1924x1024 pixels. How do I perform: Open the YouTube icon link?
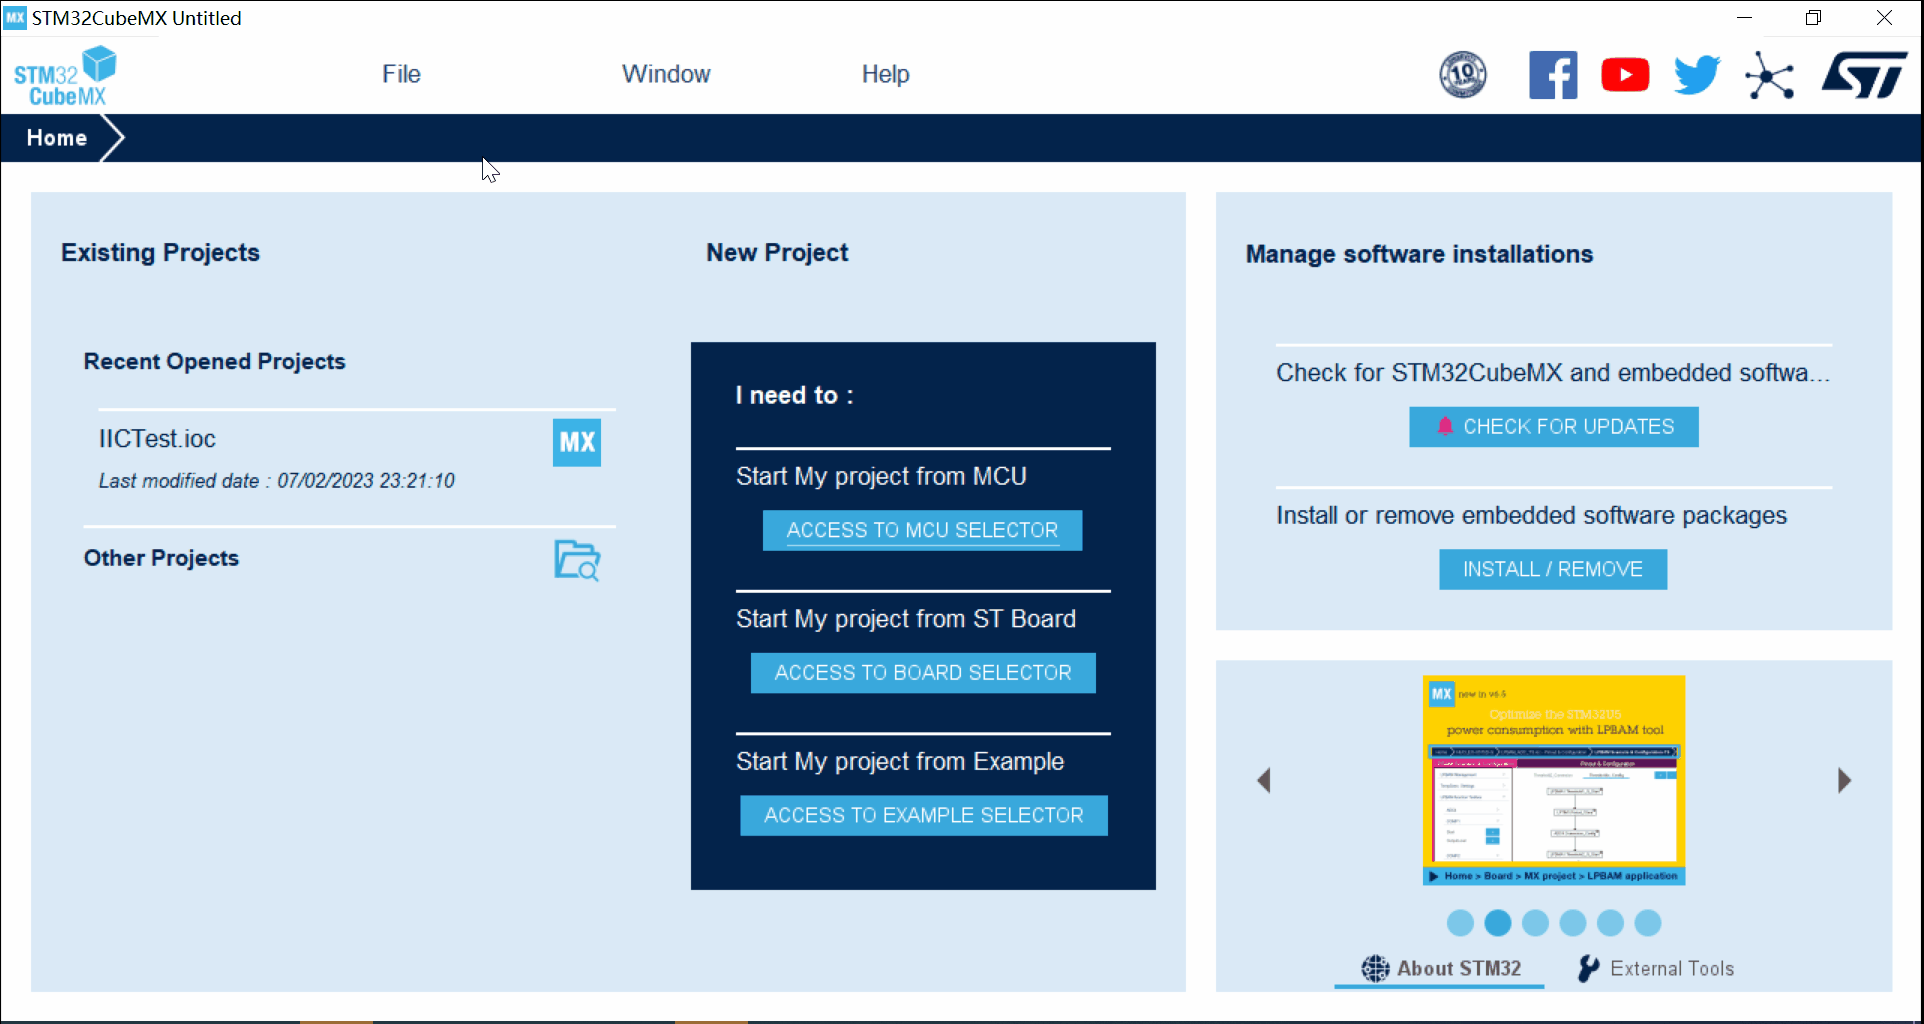click(1625, 75)
